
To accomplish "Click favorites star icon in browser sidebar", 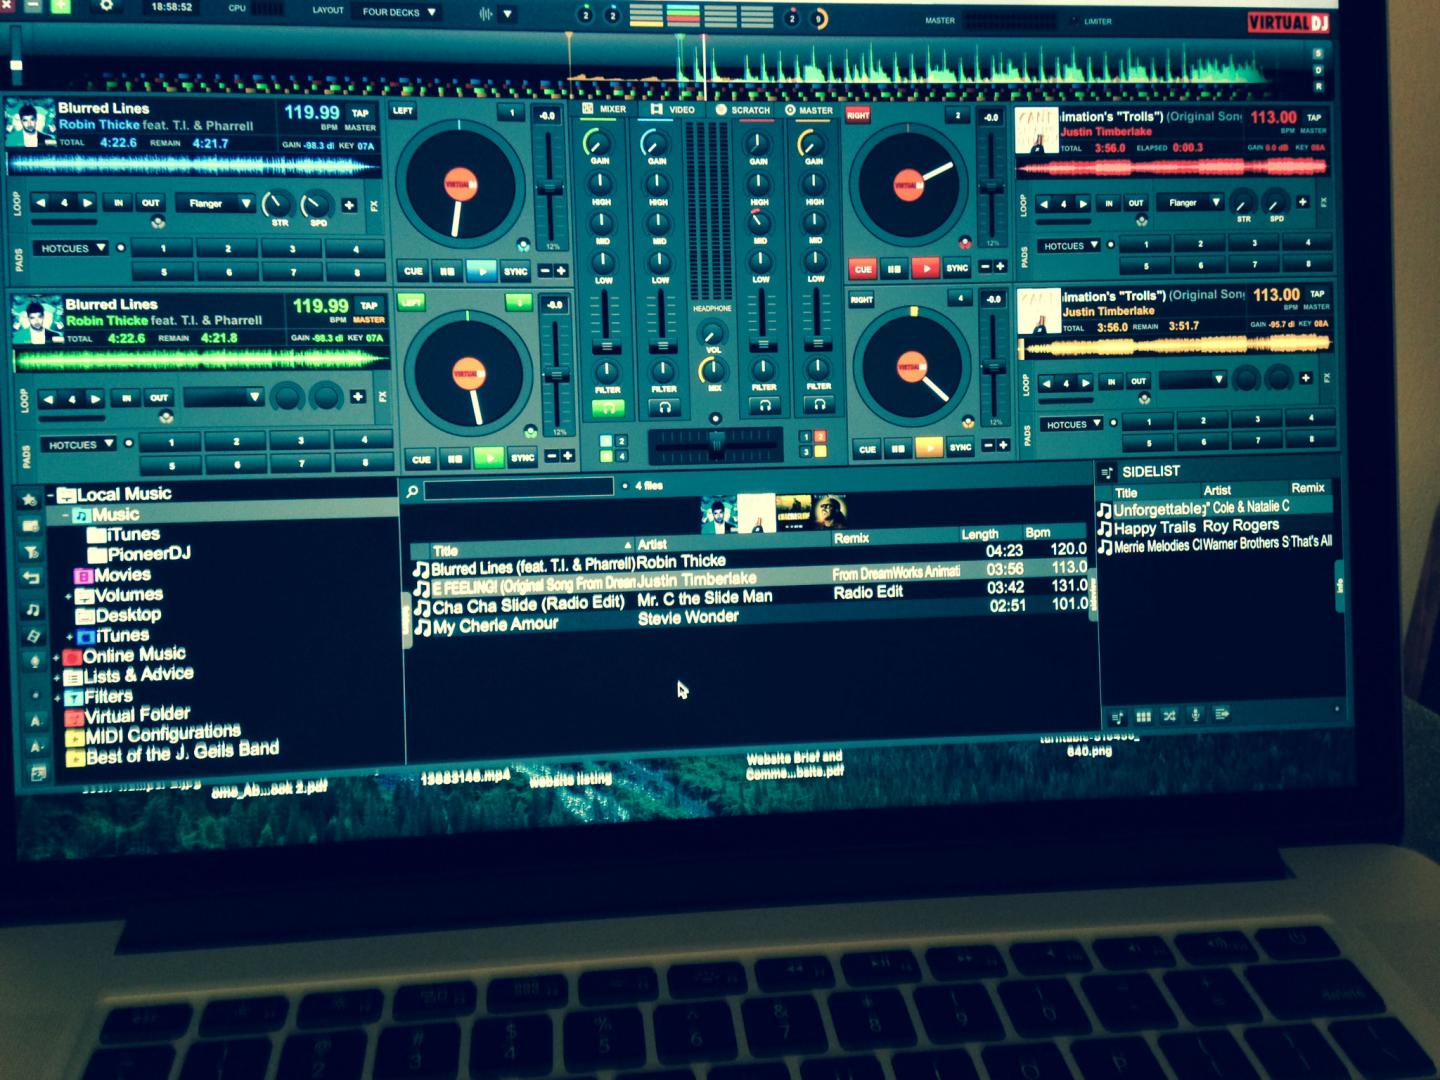I will 29,499.
